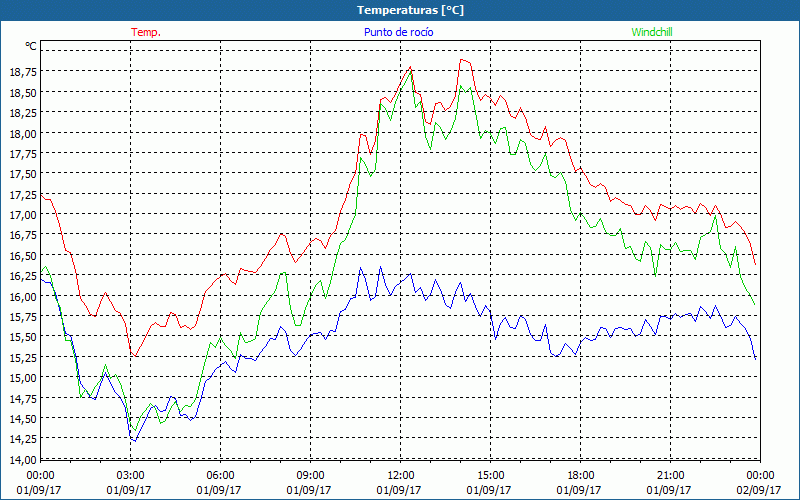Select the 15,75 y-axis value
The height and width of the screenshot is (500, 800).
pos(23,317)
